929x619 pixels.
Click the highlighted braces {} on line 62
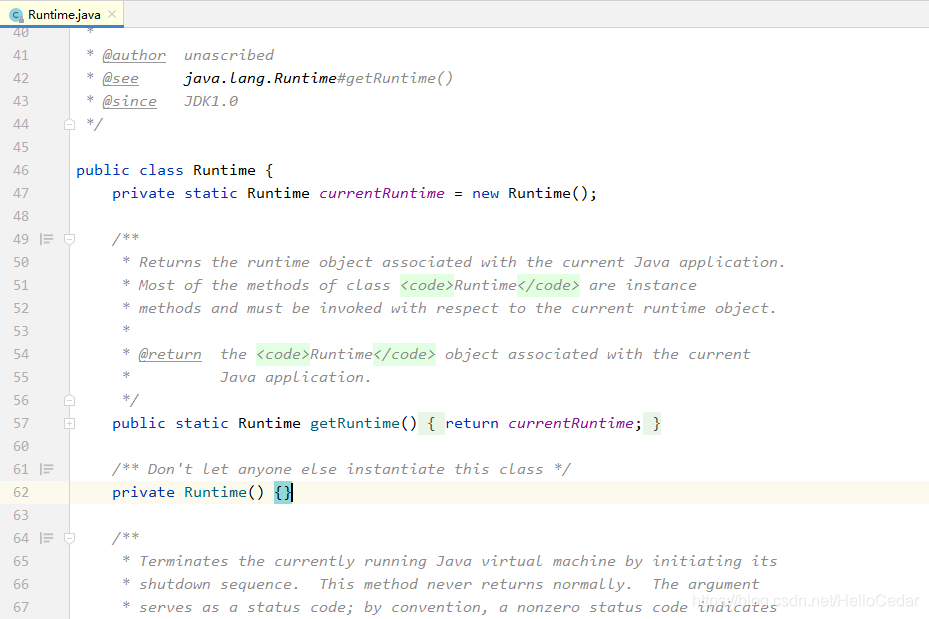(283, 492)
